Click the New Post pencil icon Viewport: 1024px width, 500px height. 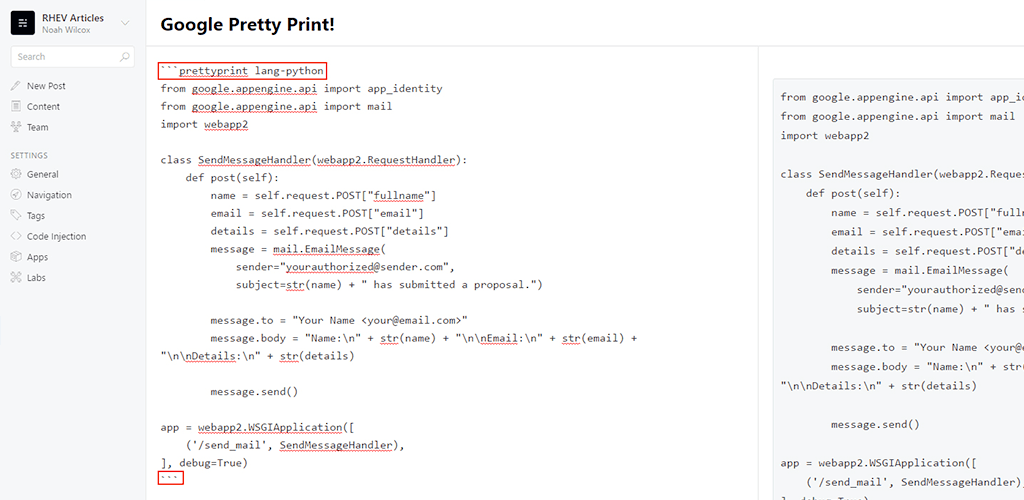tap(16, 86)
